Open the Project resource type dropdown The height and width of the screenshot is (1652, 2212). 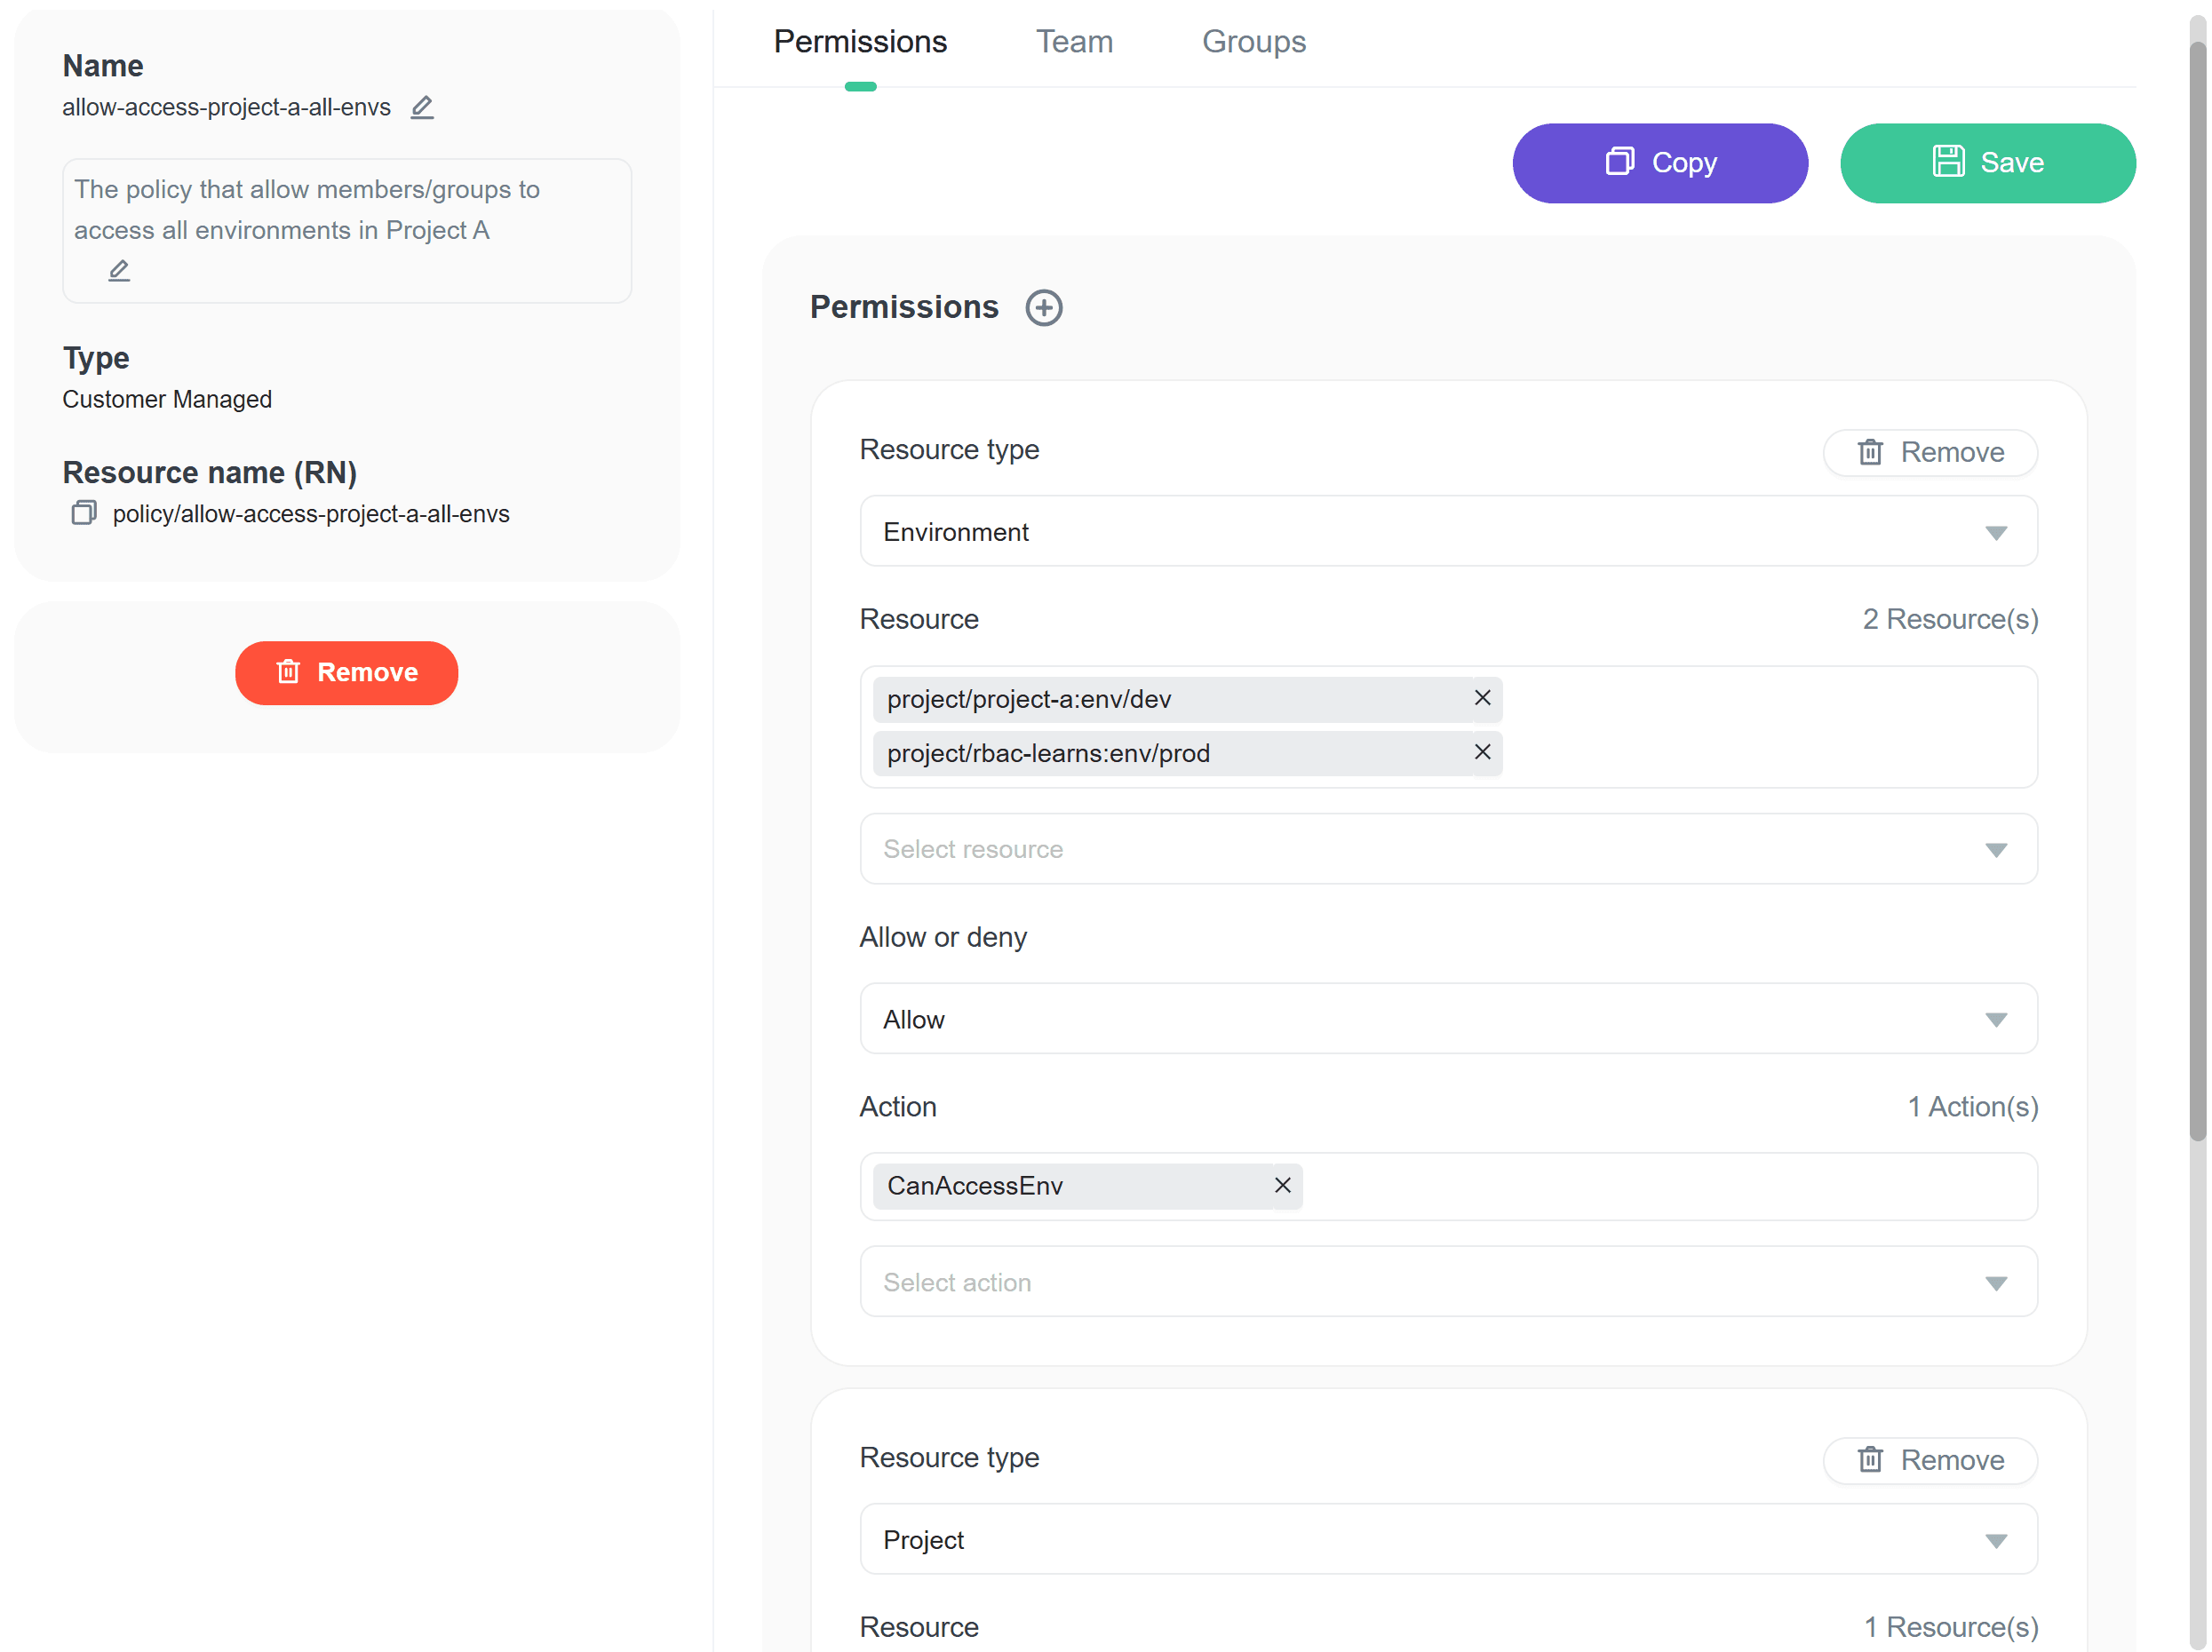pos(1448,1540)
